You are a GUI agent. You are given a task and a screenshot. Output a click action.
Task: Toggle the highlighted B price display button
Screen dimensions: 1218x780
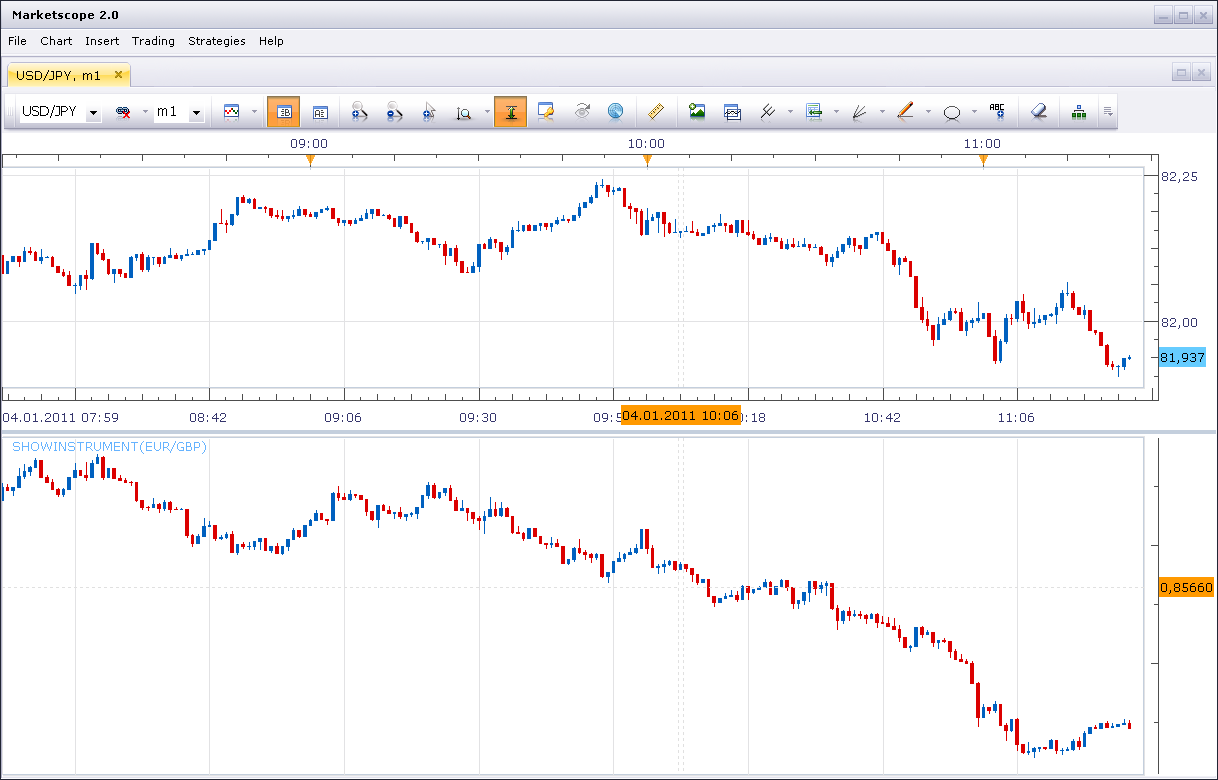[283, 112]
